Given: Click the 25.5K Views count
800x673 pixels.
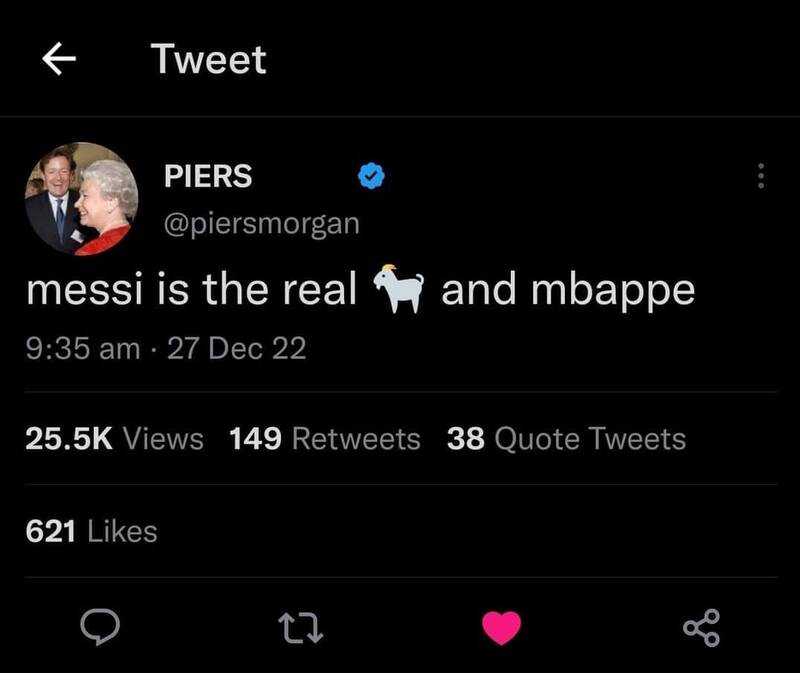Looking at the screenshot, I should 114,438.
